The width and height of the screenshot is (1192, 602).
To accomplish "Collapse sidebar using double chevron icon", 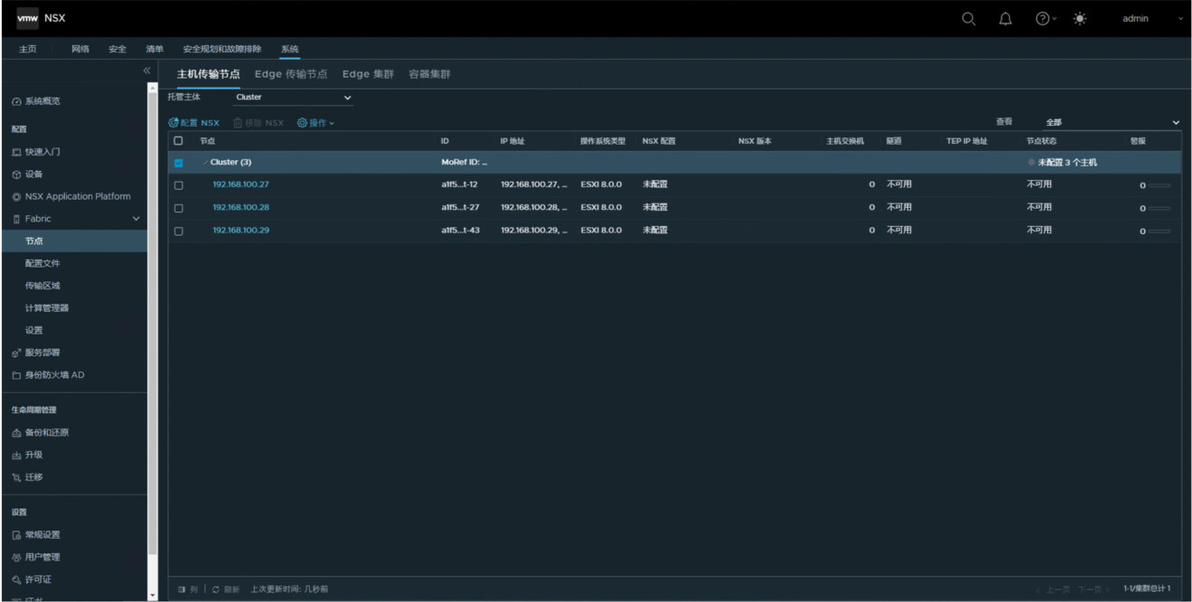I will [x=147, y=70].
